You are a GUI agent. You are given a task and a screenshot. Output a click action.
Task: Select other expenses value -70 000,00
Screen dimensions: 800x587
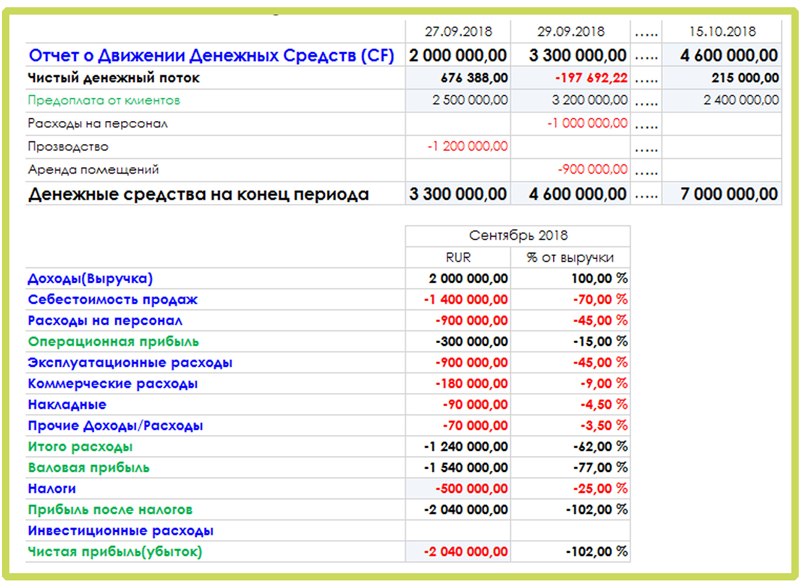click(458, 425)
